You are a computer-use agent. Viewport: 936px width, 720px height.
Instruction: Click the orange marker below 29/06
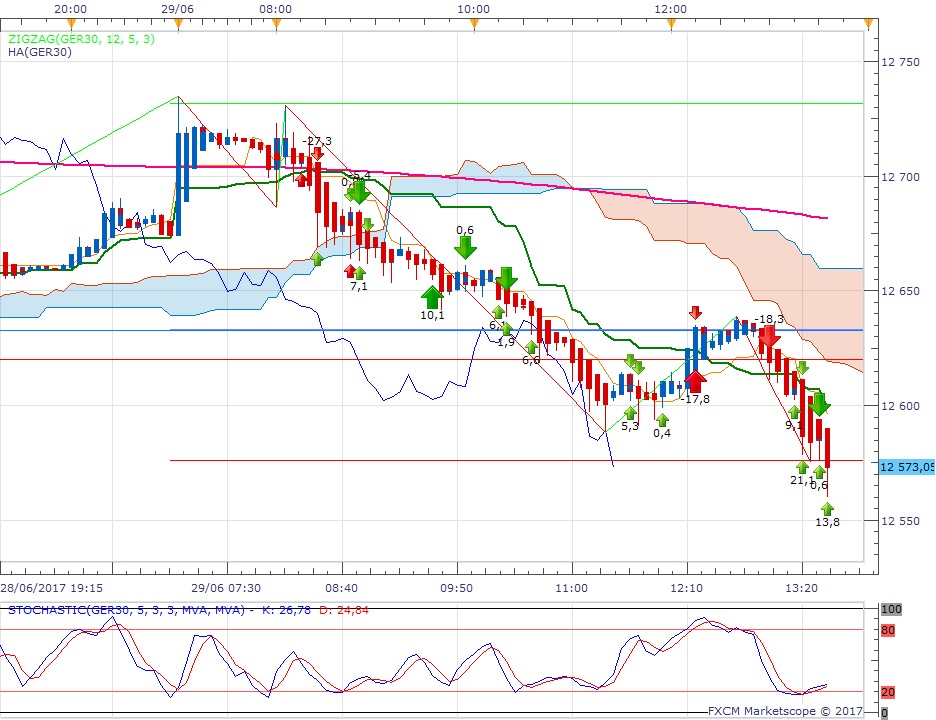[x=178, y=24]
